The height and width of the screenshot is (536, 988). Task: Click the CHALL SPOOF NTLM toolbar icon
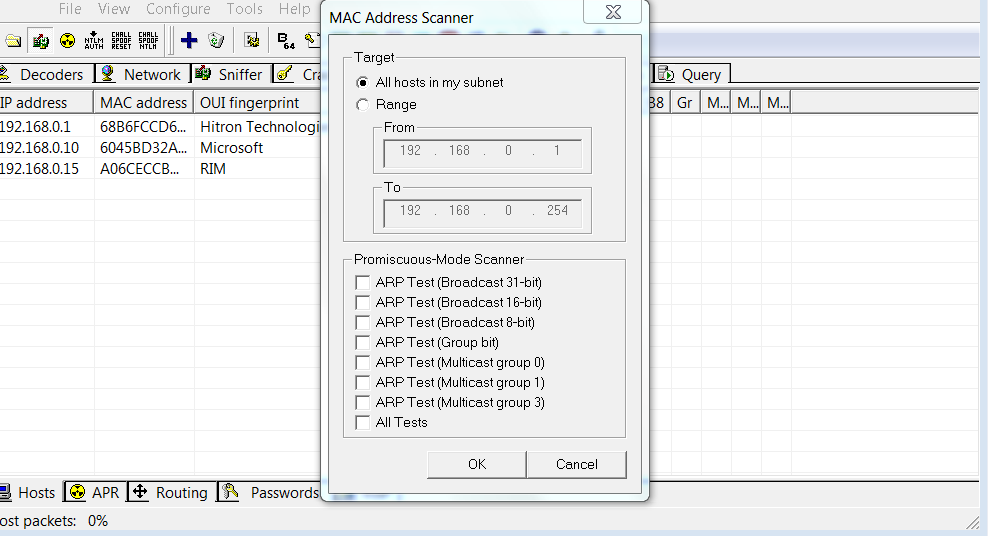coord(148,41)
